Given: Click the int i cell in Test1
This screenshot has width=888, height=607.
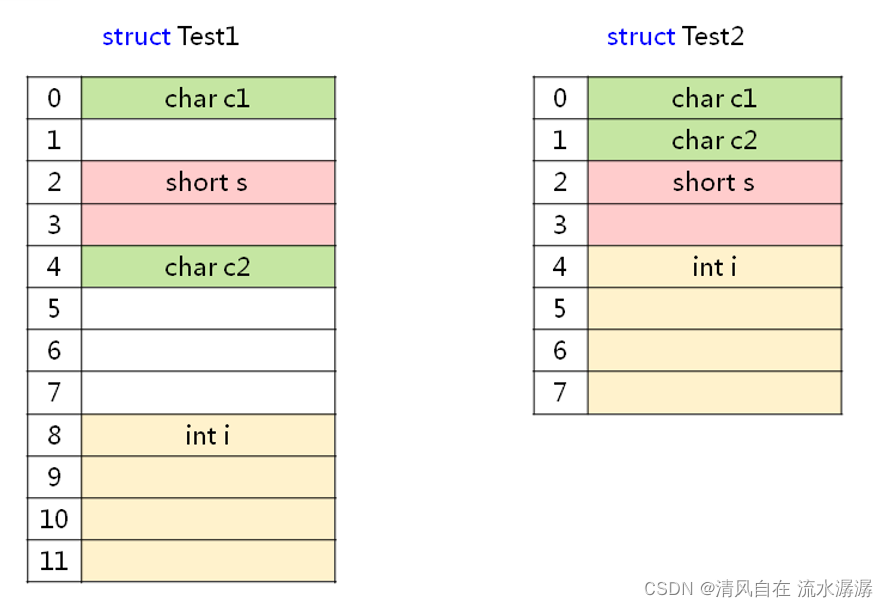Looking at the screenshot, I should pyautogui.click(x=208, y=435).
